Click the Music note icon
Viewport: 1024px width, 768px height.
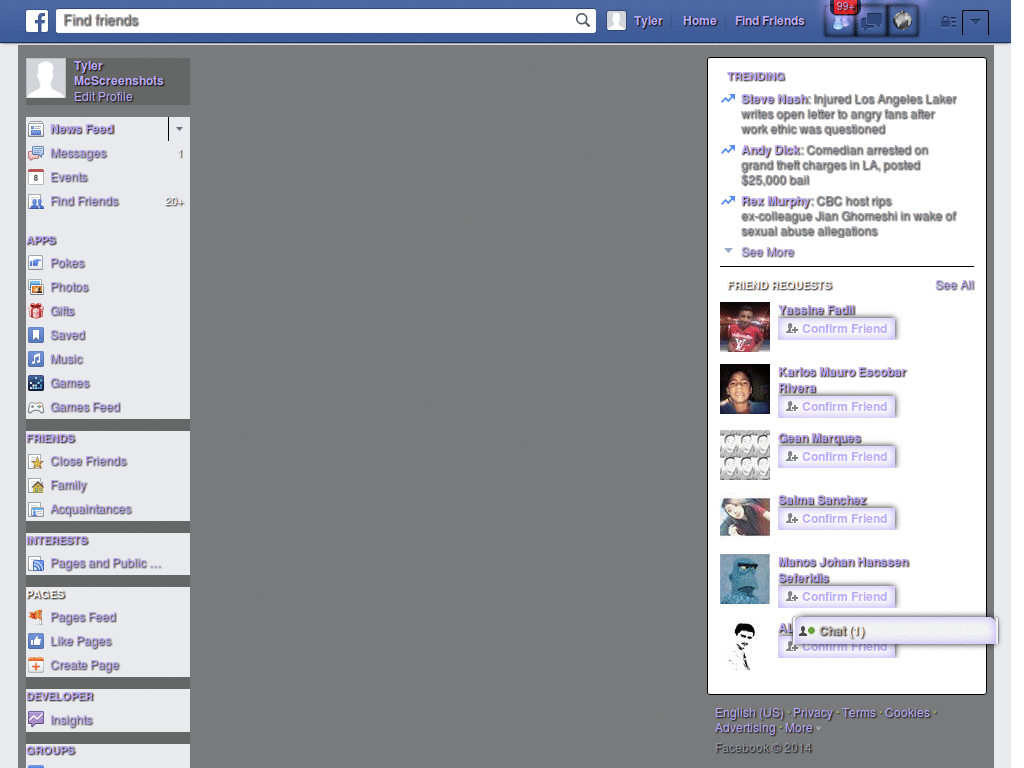point(36,359)
